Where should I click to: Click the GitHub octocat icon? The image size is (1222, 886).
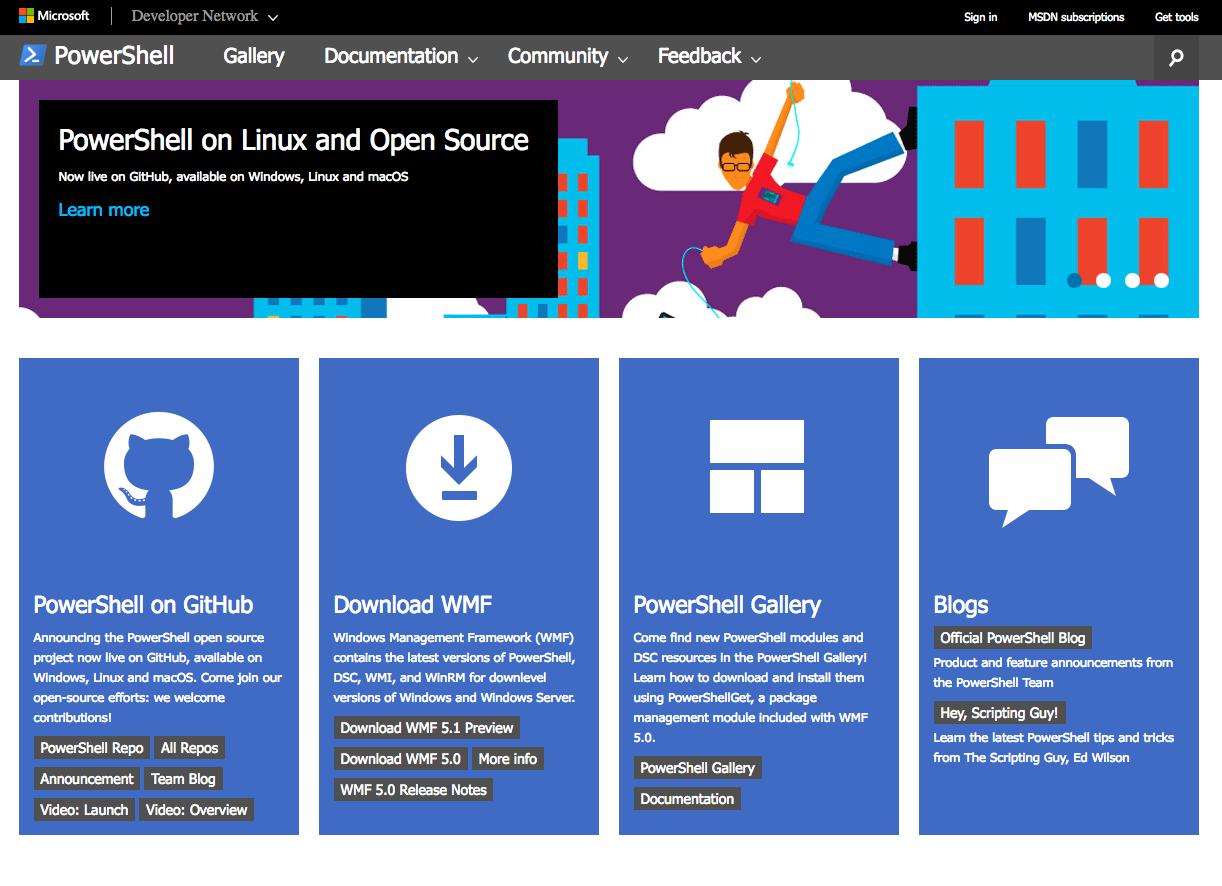click(159, 467)
